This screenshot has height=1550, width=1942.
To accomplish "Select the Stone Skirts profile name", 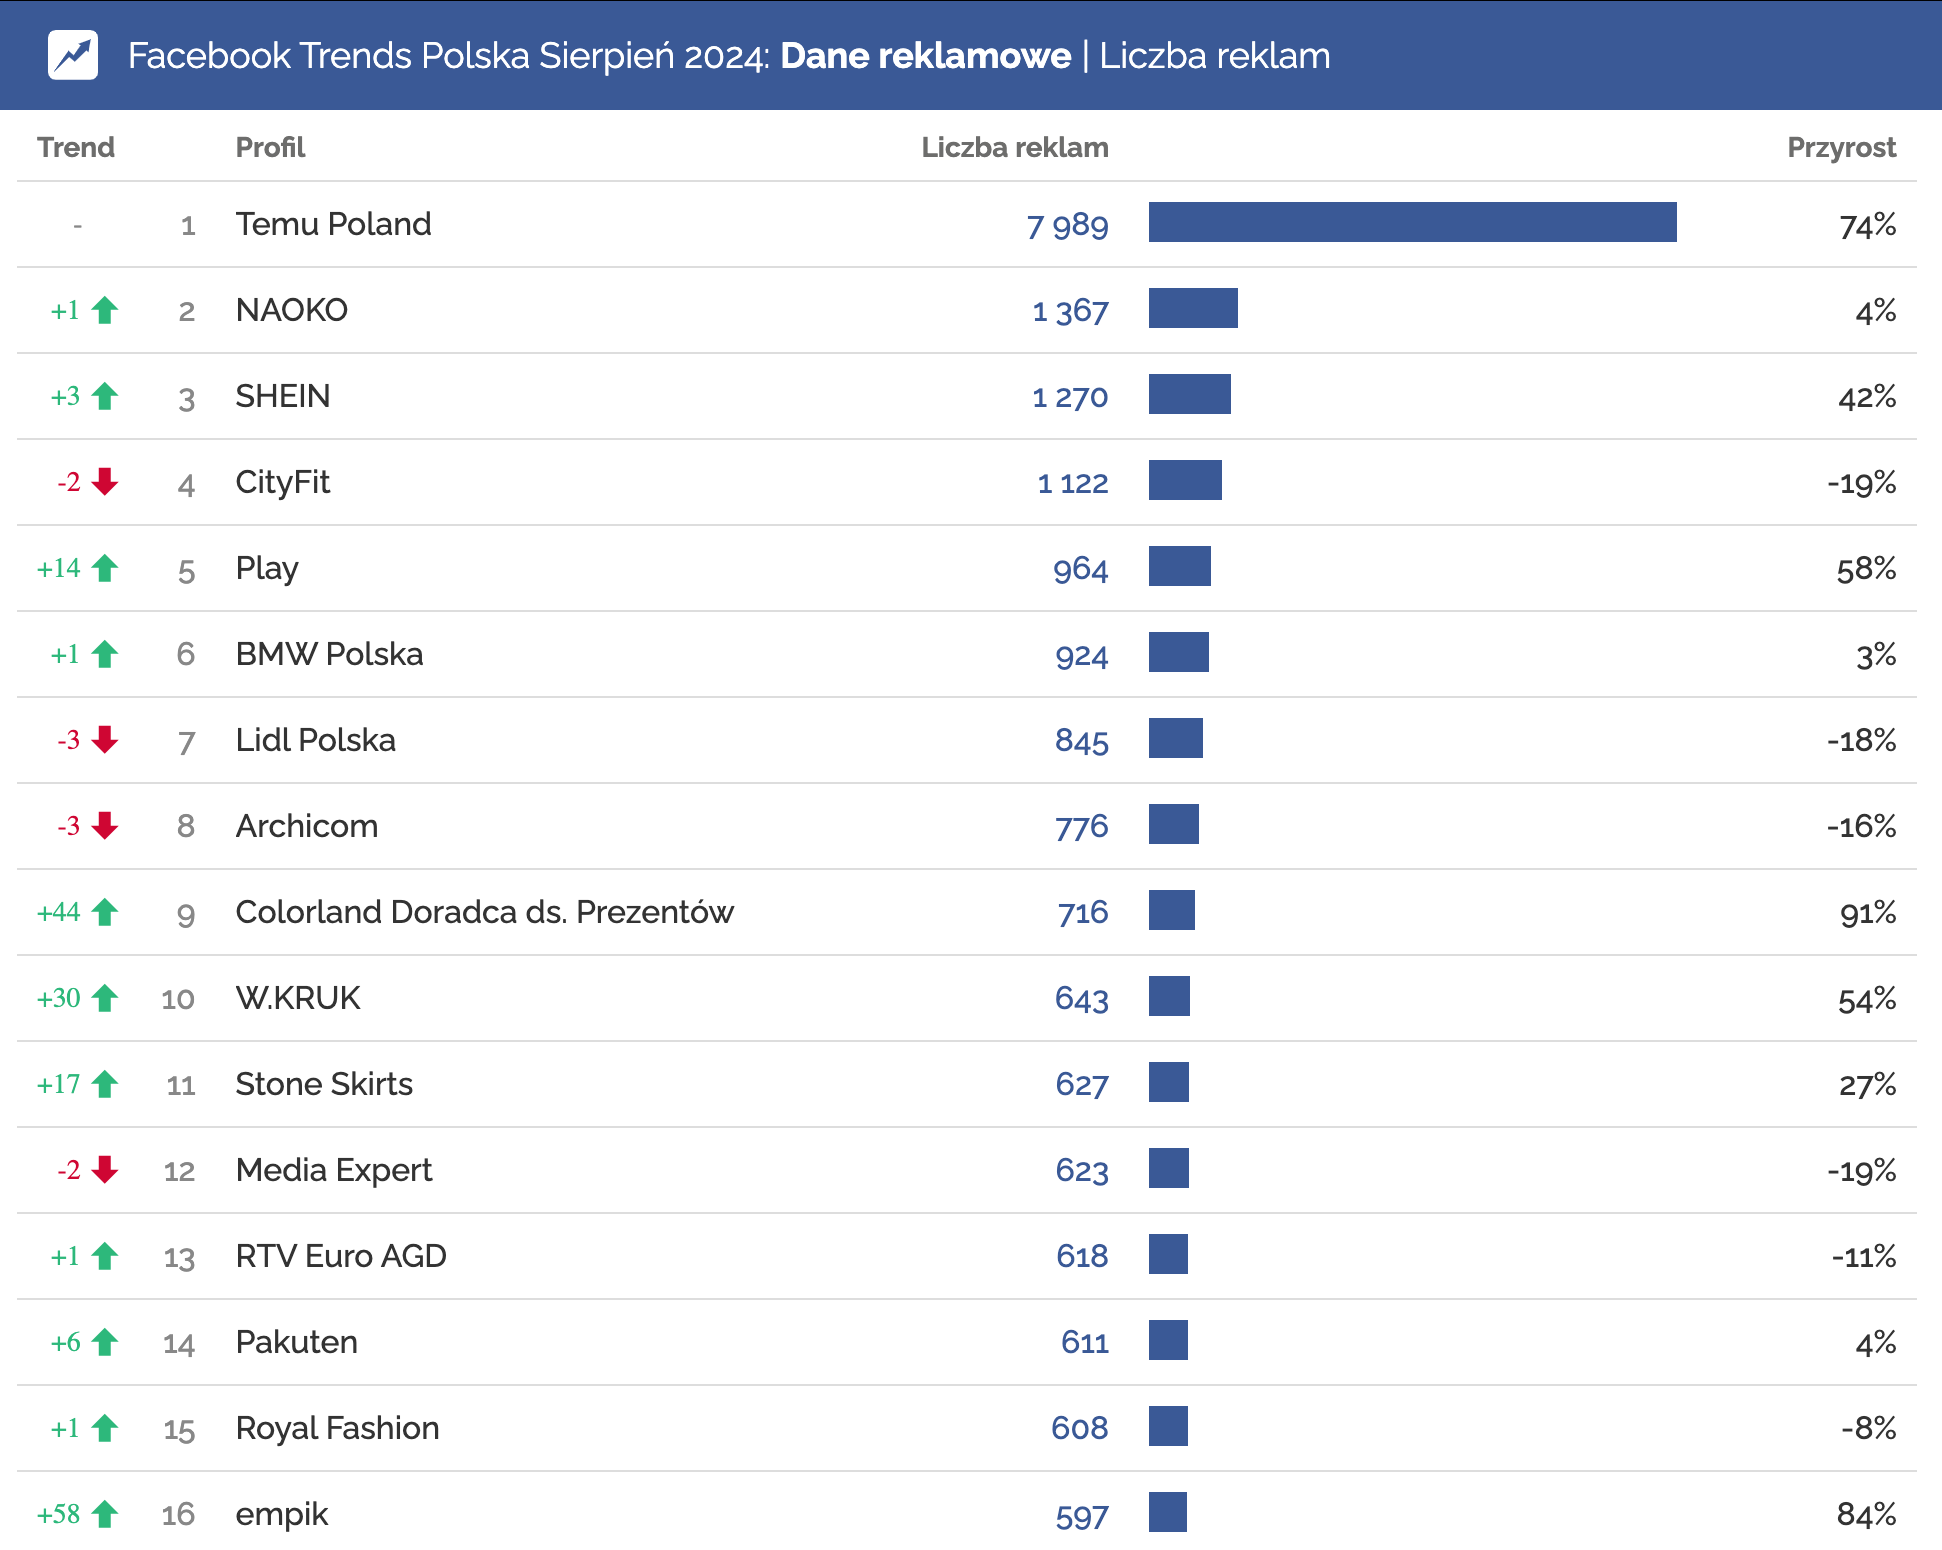I will coord(323,1084).
